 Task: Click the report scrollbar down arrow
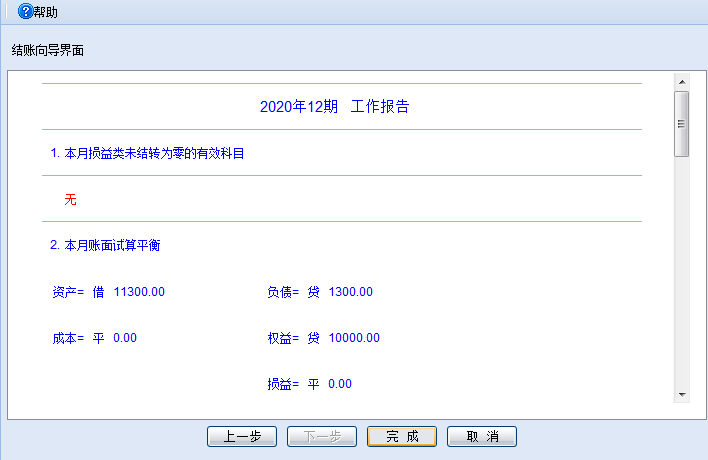pyautogui.click(x=682, y=395)
